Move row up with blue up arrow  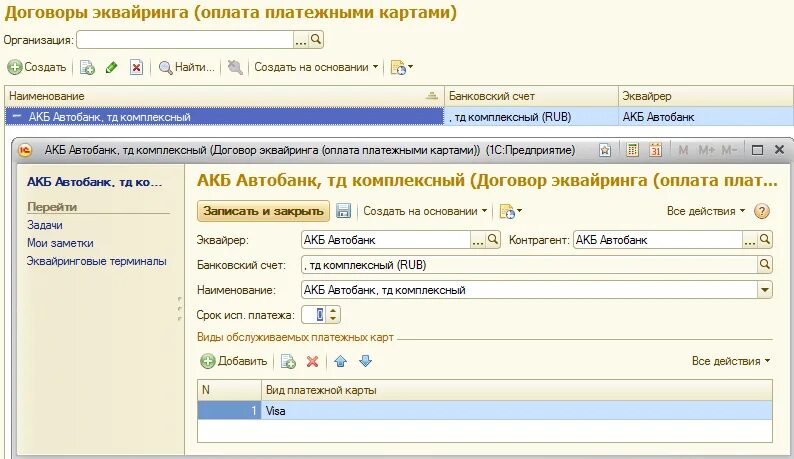(340, 361)
